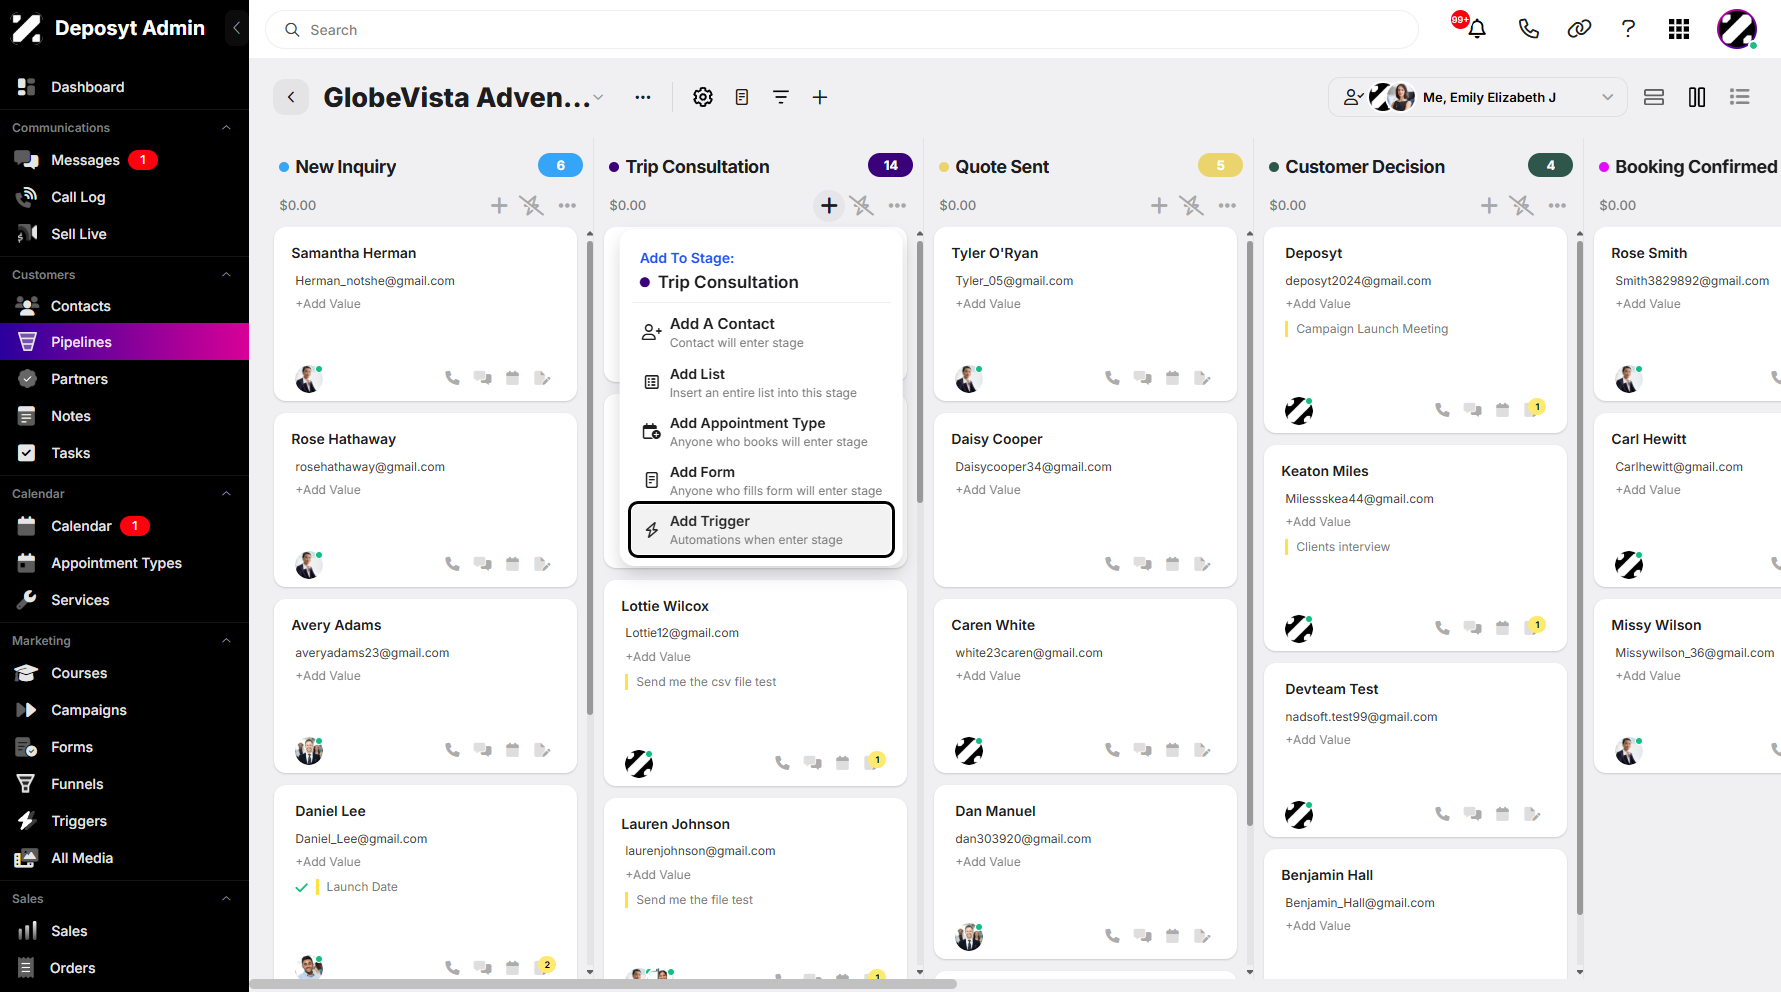The image size is (1781, 992).
Task: Select Add Appointment Type option
Action: click(x=761, y=432)
